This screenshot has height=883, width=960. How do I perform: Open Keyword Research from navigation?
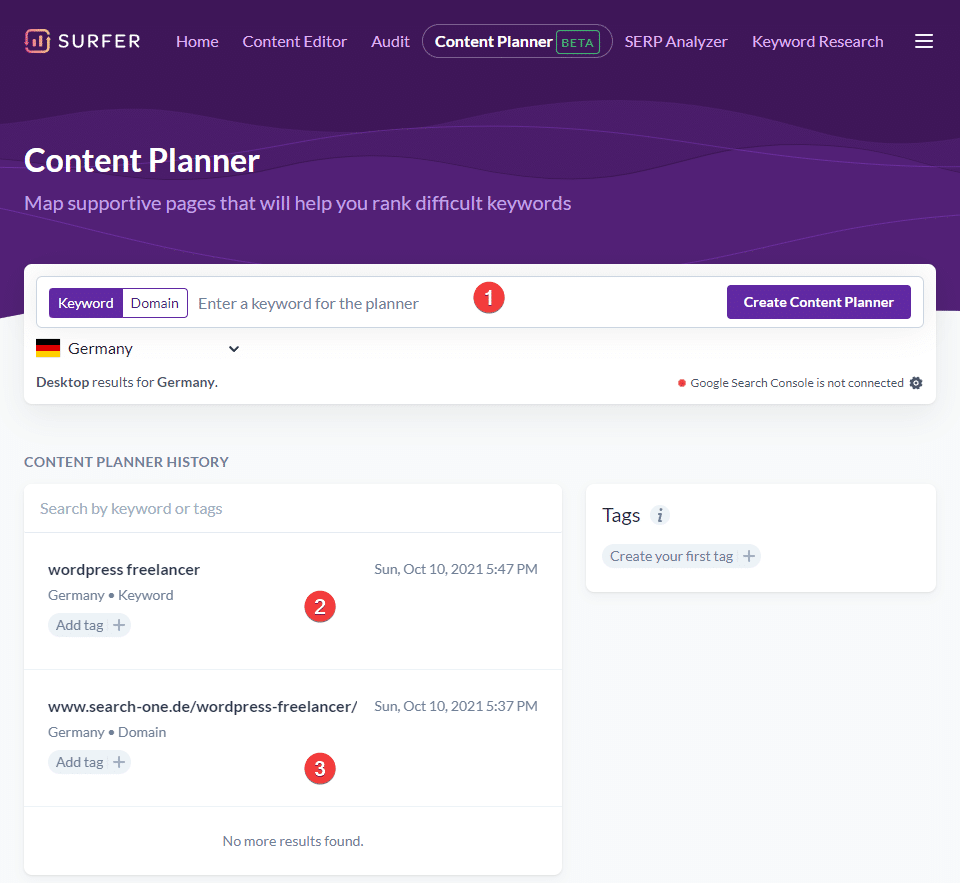817,42
